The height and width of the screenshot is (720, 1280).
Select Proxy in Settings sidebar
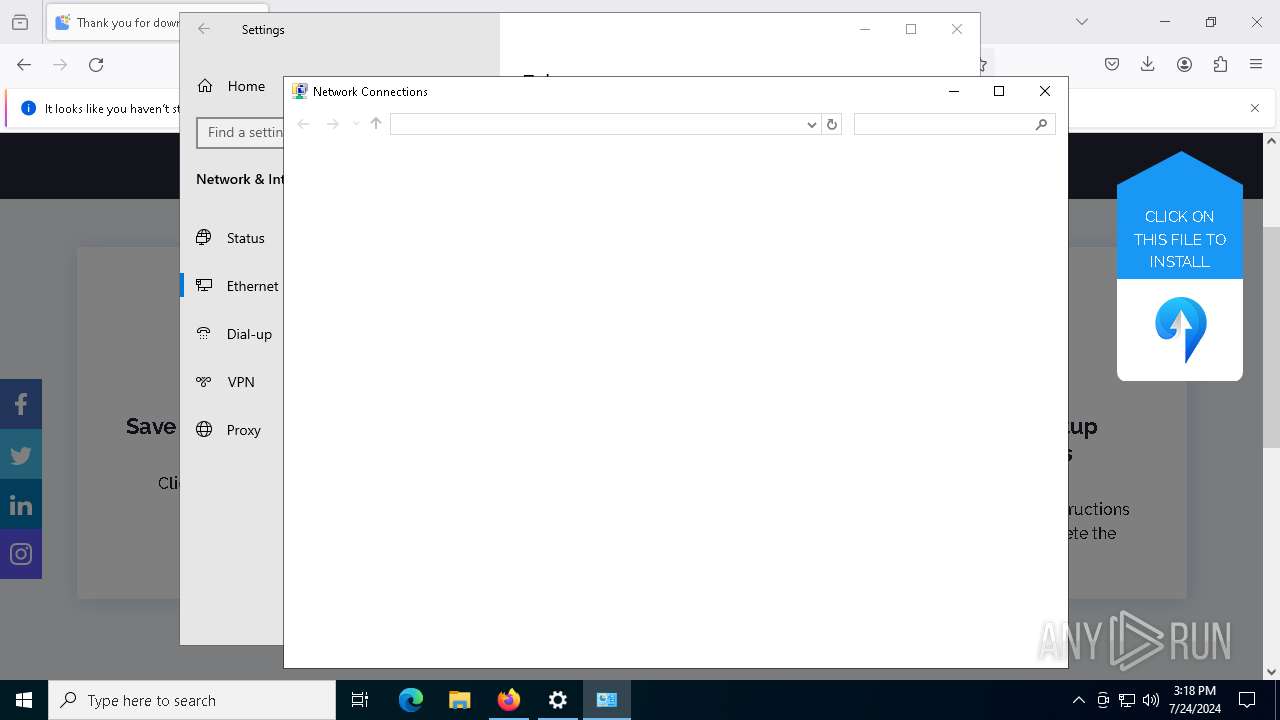pyautogui.click(x=232, y=430)
